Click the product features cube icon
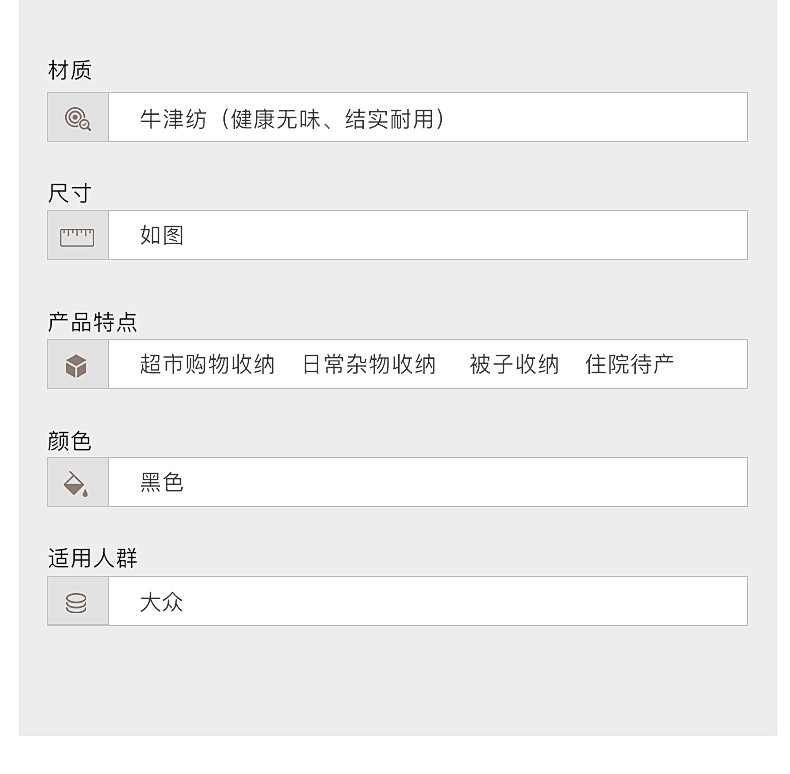The width and height of the screenshot is (790, 774). point(77,365)
